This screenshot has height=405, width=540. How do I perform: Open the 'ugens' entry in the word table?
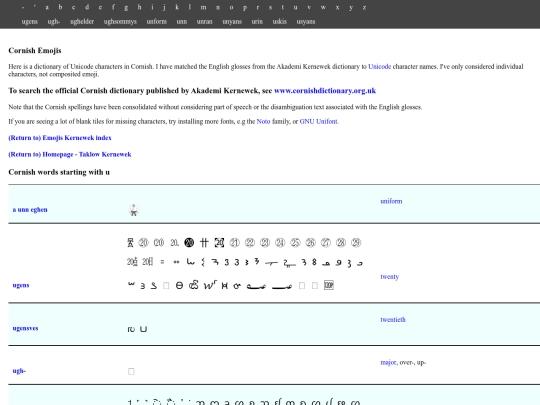click(21, 285)
